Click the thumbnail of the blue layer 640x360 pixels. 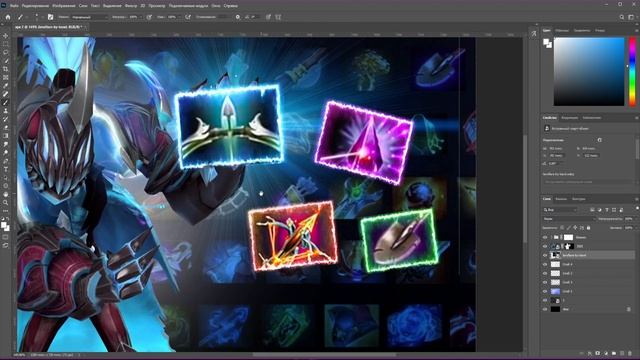[x=556, y=291]
